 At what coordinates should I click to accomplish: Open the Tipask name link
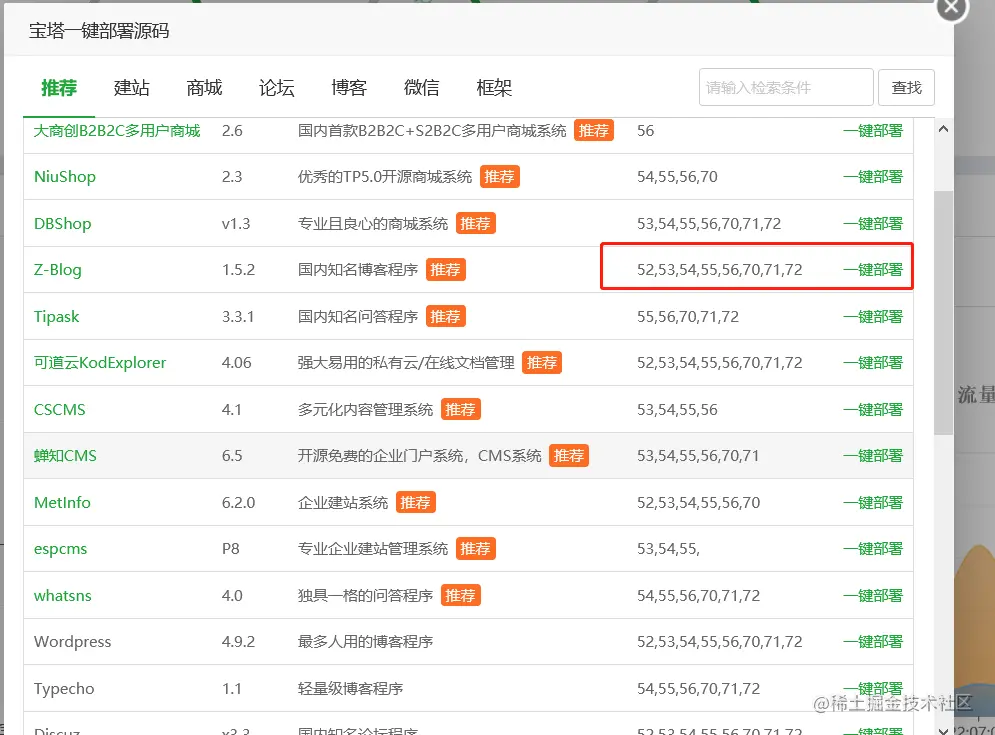click(56, 317)
